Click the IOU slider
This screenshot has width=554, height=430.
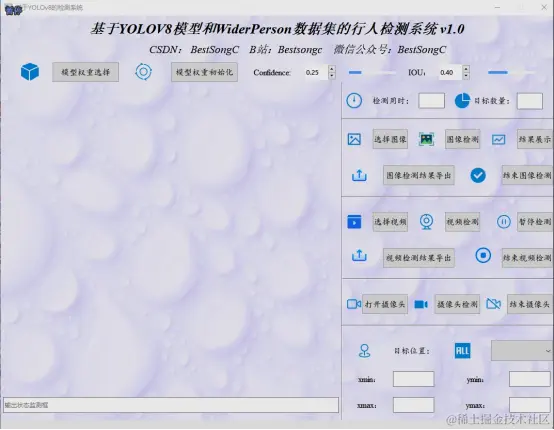(x=511, y=72)
